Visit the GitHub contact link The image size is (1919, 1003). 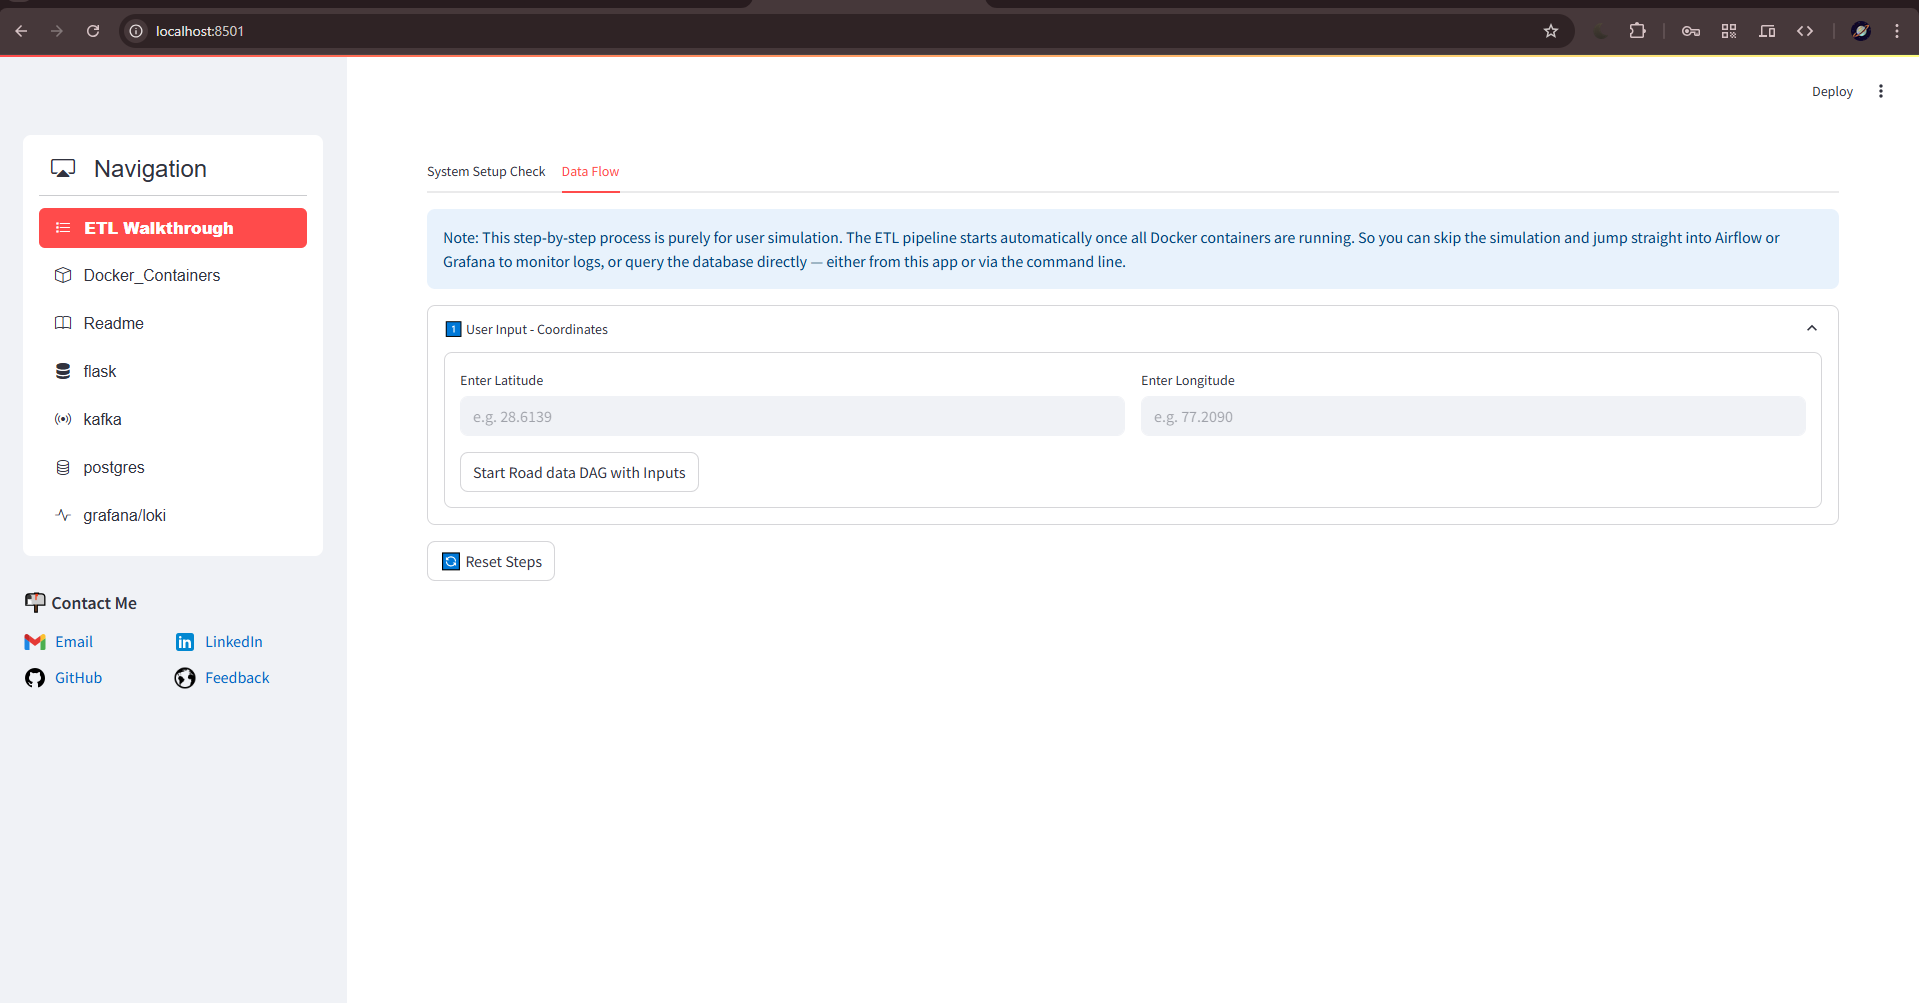78,678
